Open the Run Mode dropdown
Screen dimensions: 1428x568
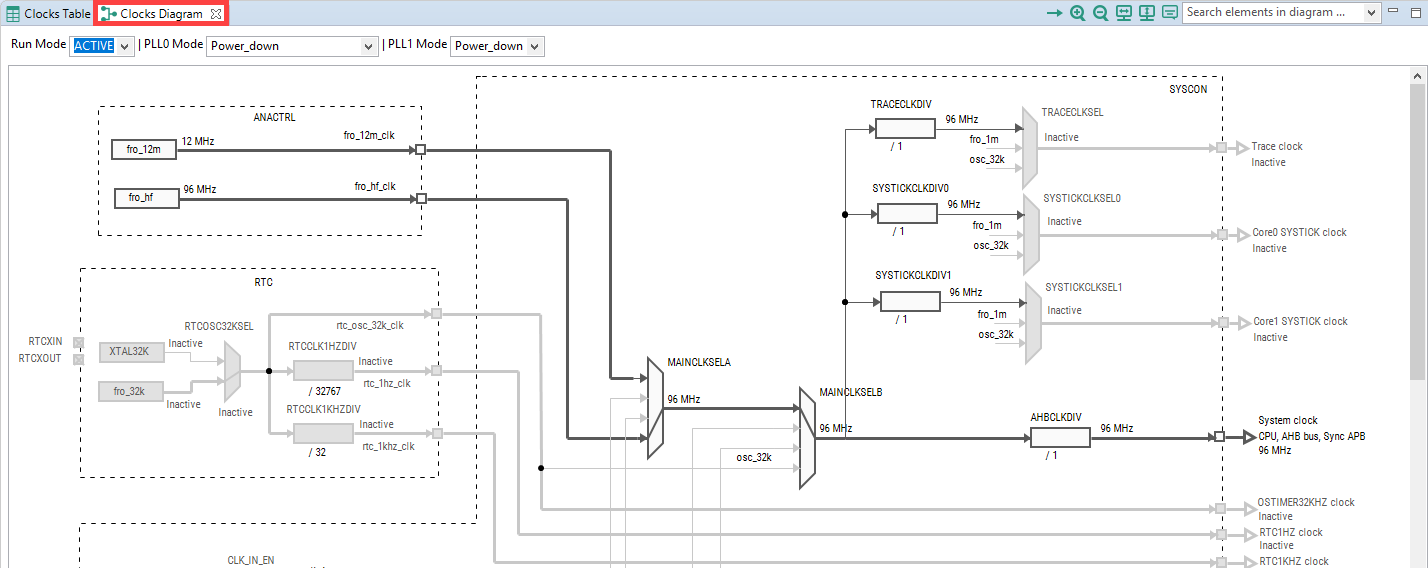101,46
